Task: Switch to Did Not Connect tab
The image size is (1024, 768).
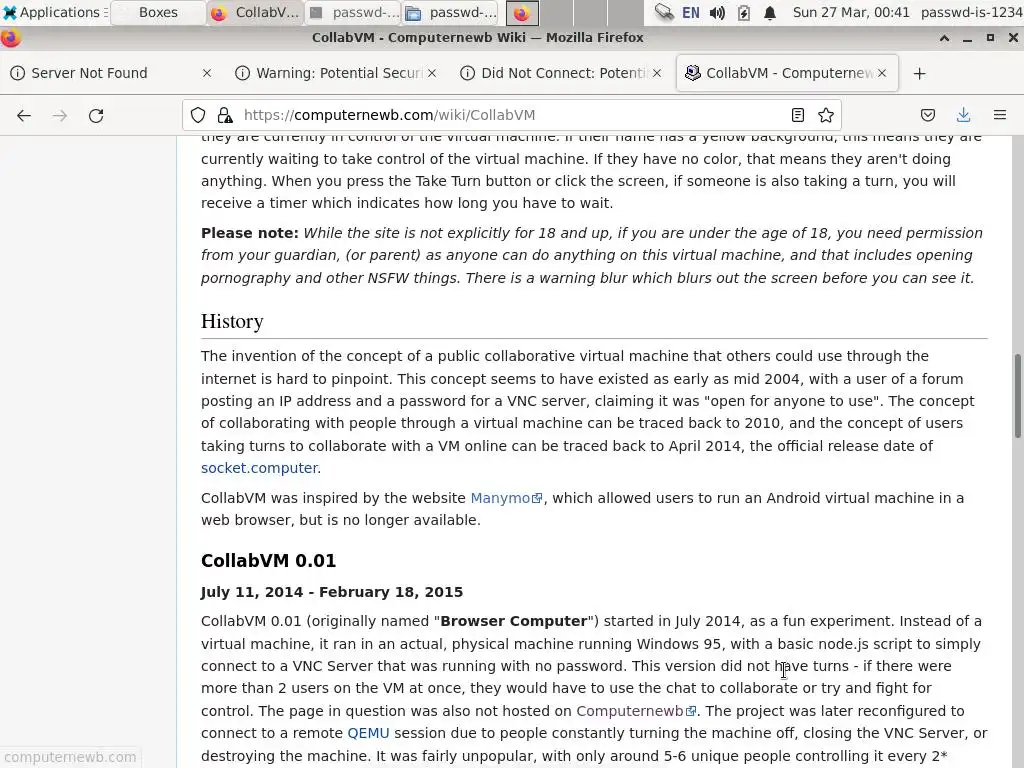Action: click(x=561, y=73)
